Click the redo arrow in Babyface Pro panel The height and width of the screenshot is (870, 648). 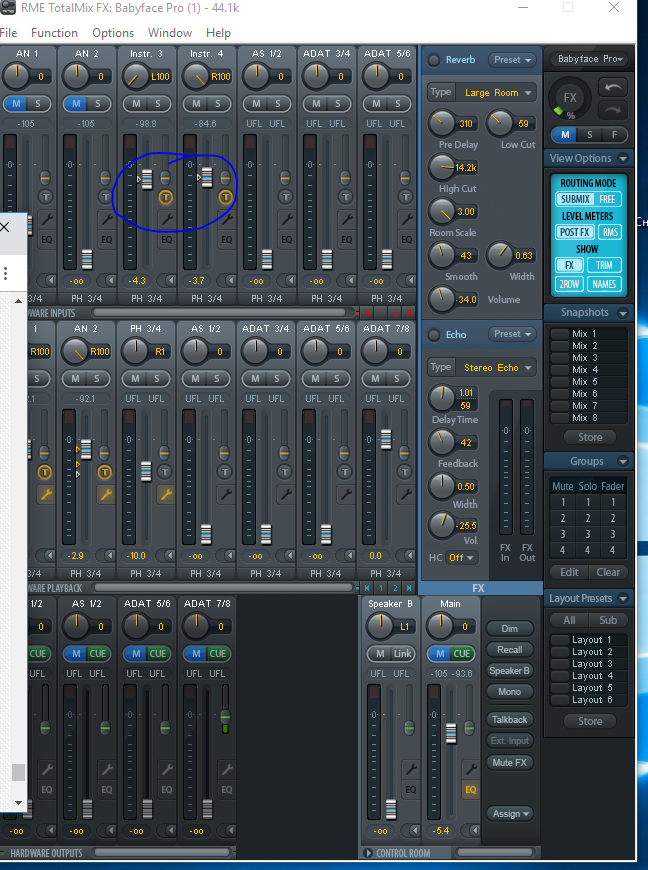click(612, 110)
